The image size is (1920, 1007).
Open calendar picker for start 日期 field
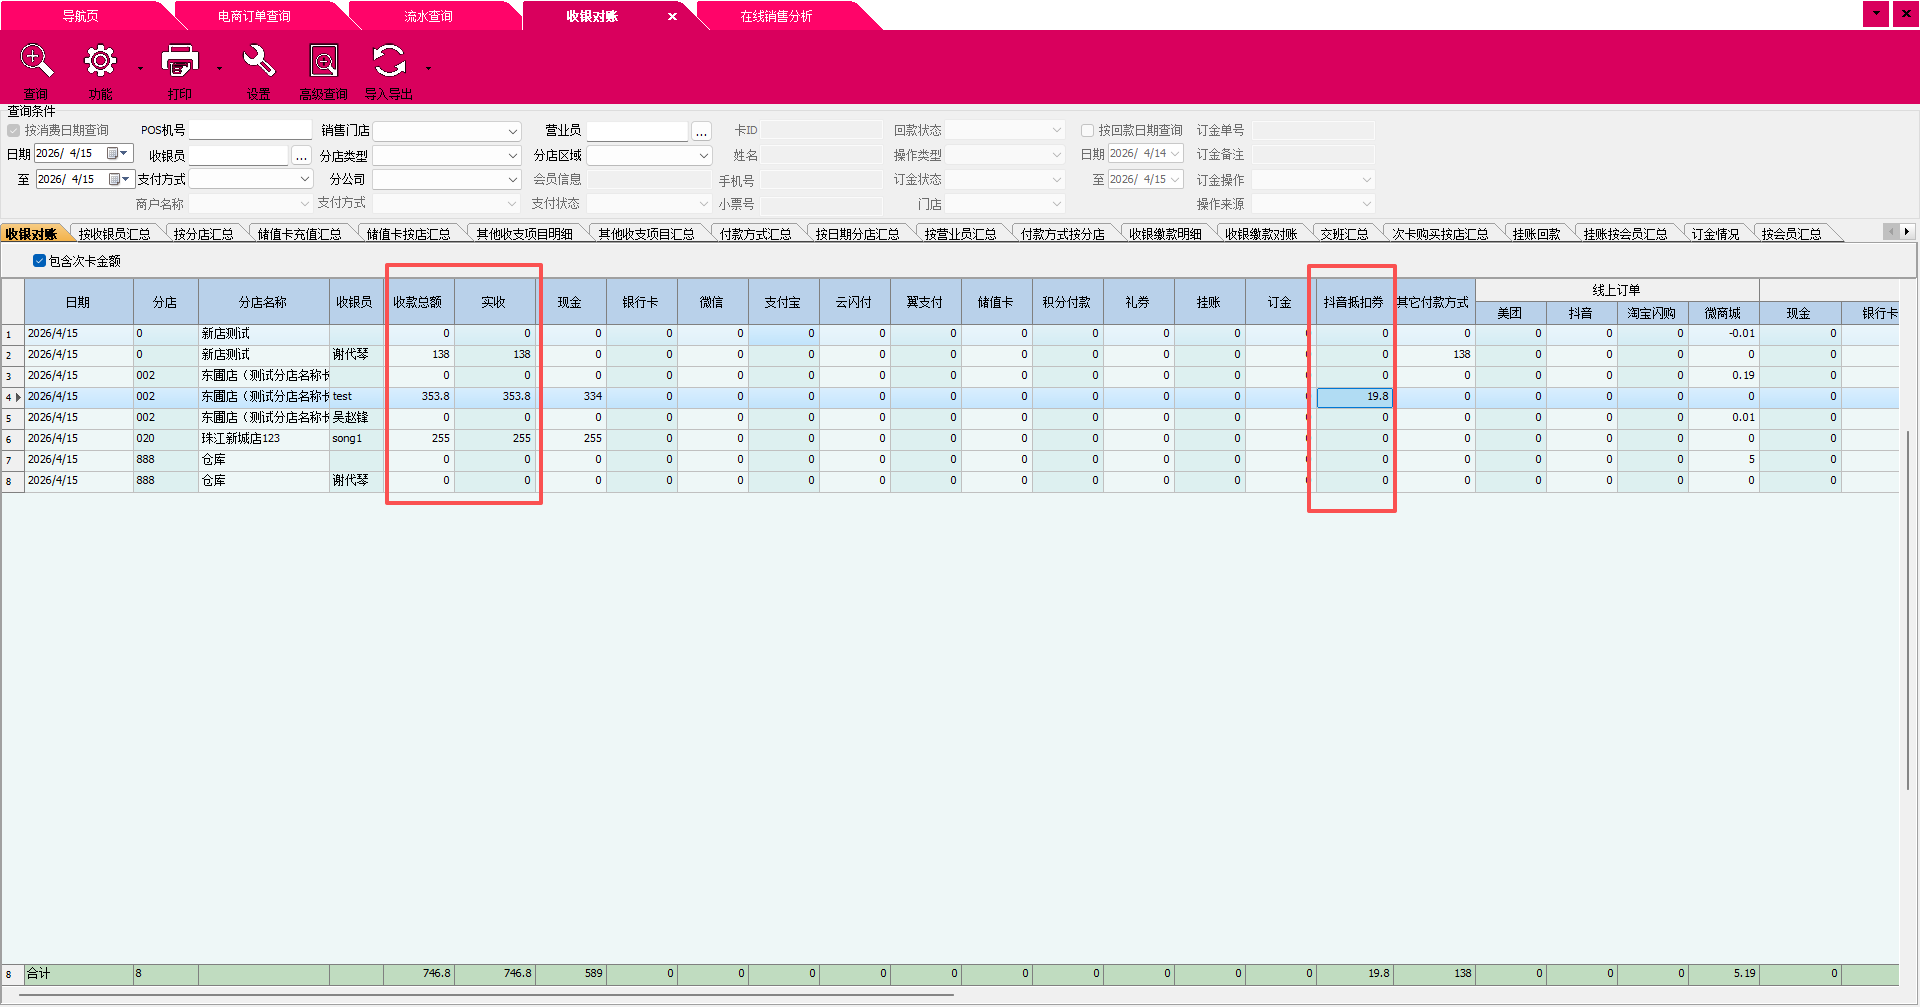click(116, 154)
